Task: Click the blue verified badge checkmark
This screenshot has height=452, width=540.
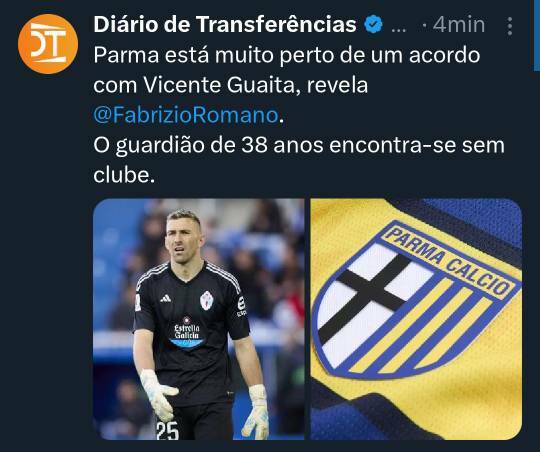Action: point(374,25)
